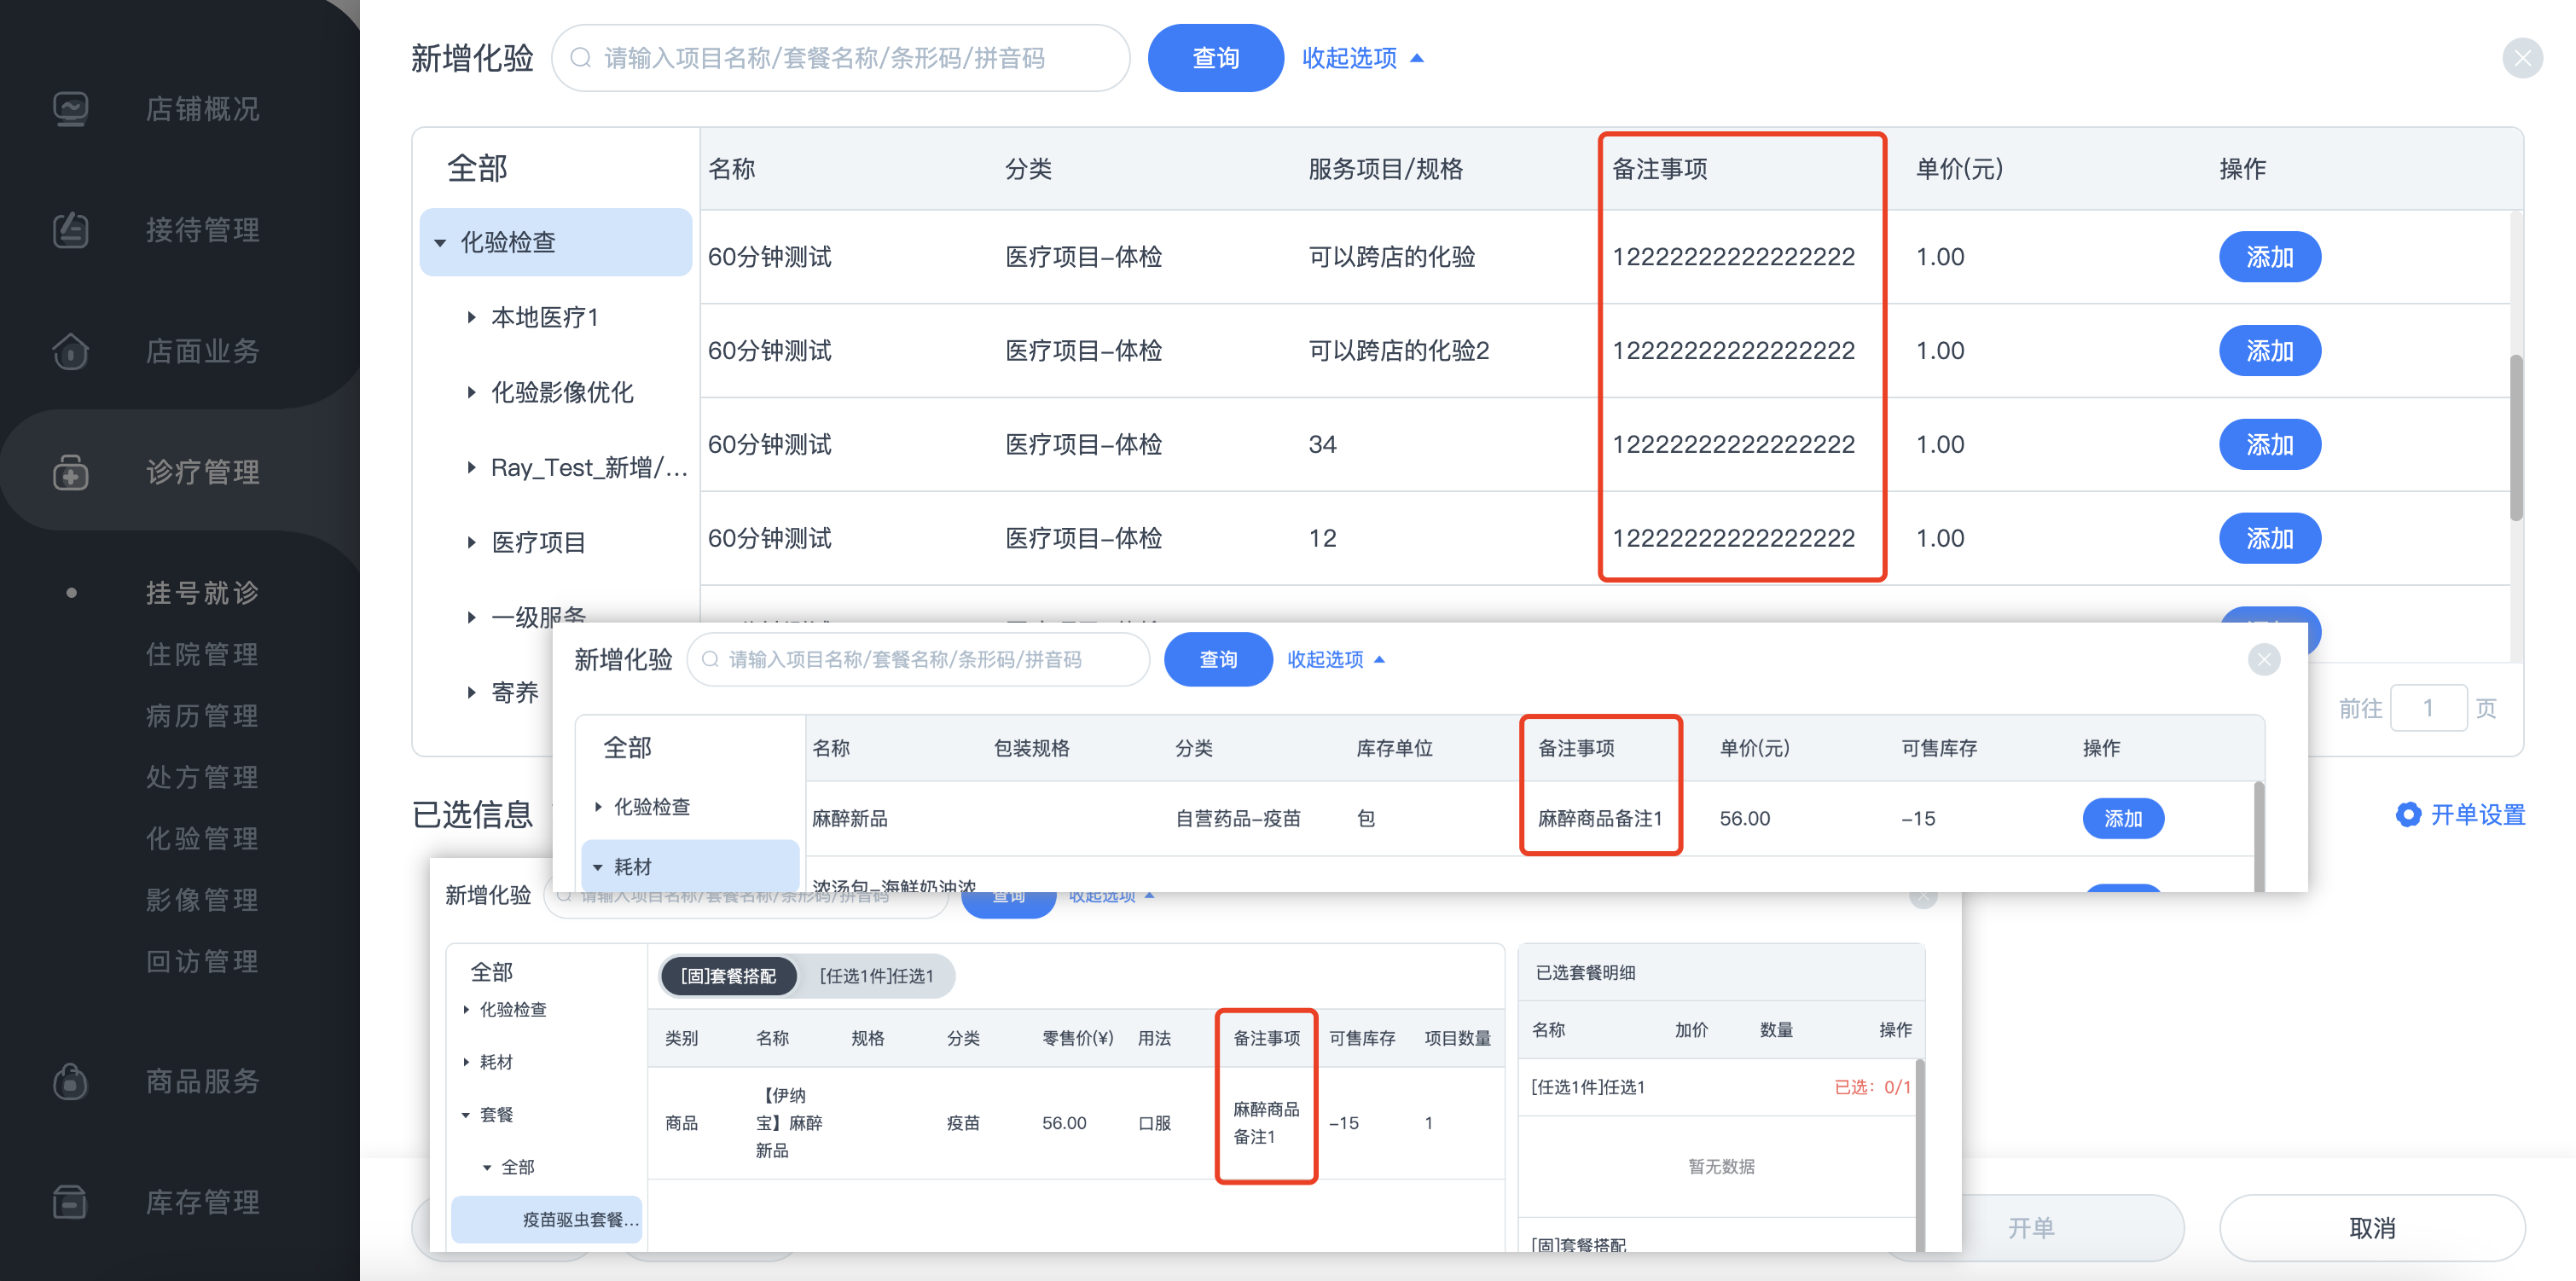Expand 化验检查 in middle popup tree
The width and height of the screenshot is (2576, 1281).
(x=598, y=806)
